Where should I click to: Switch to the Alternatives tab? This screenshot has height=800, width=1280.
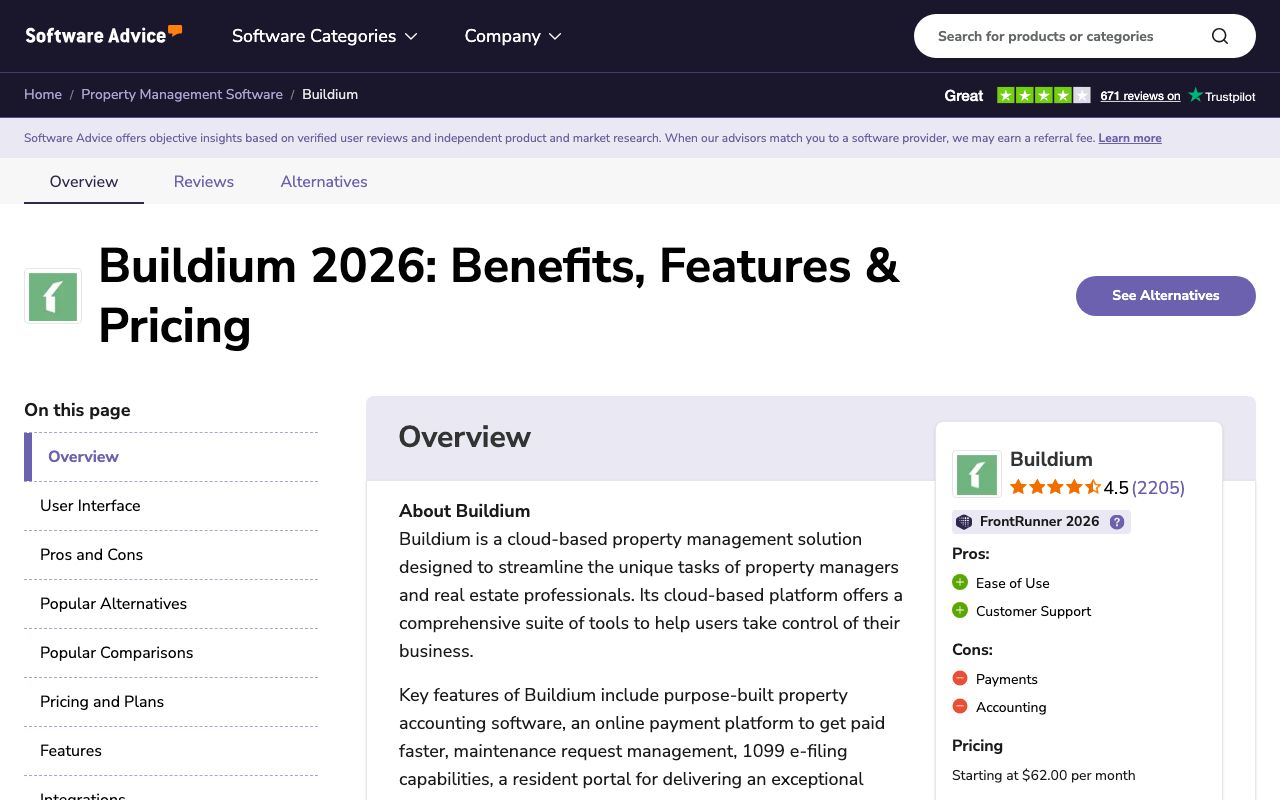point(324,181)
